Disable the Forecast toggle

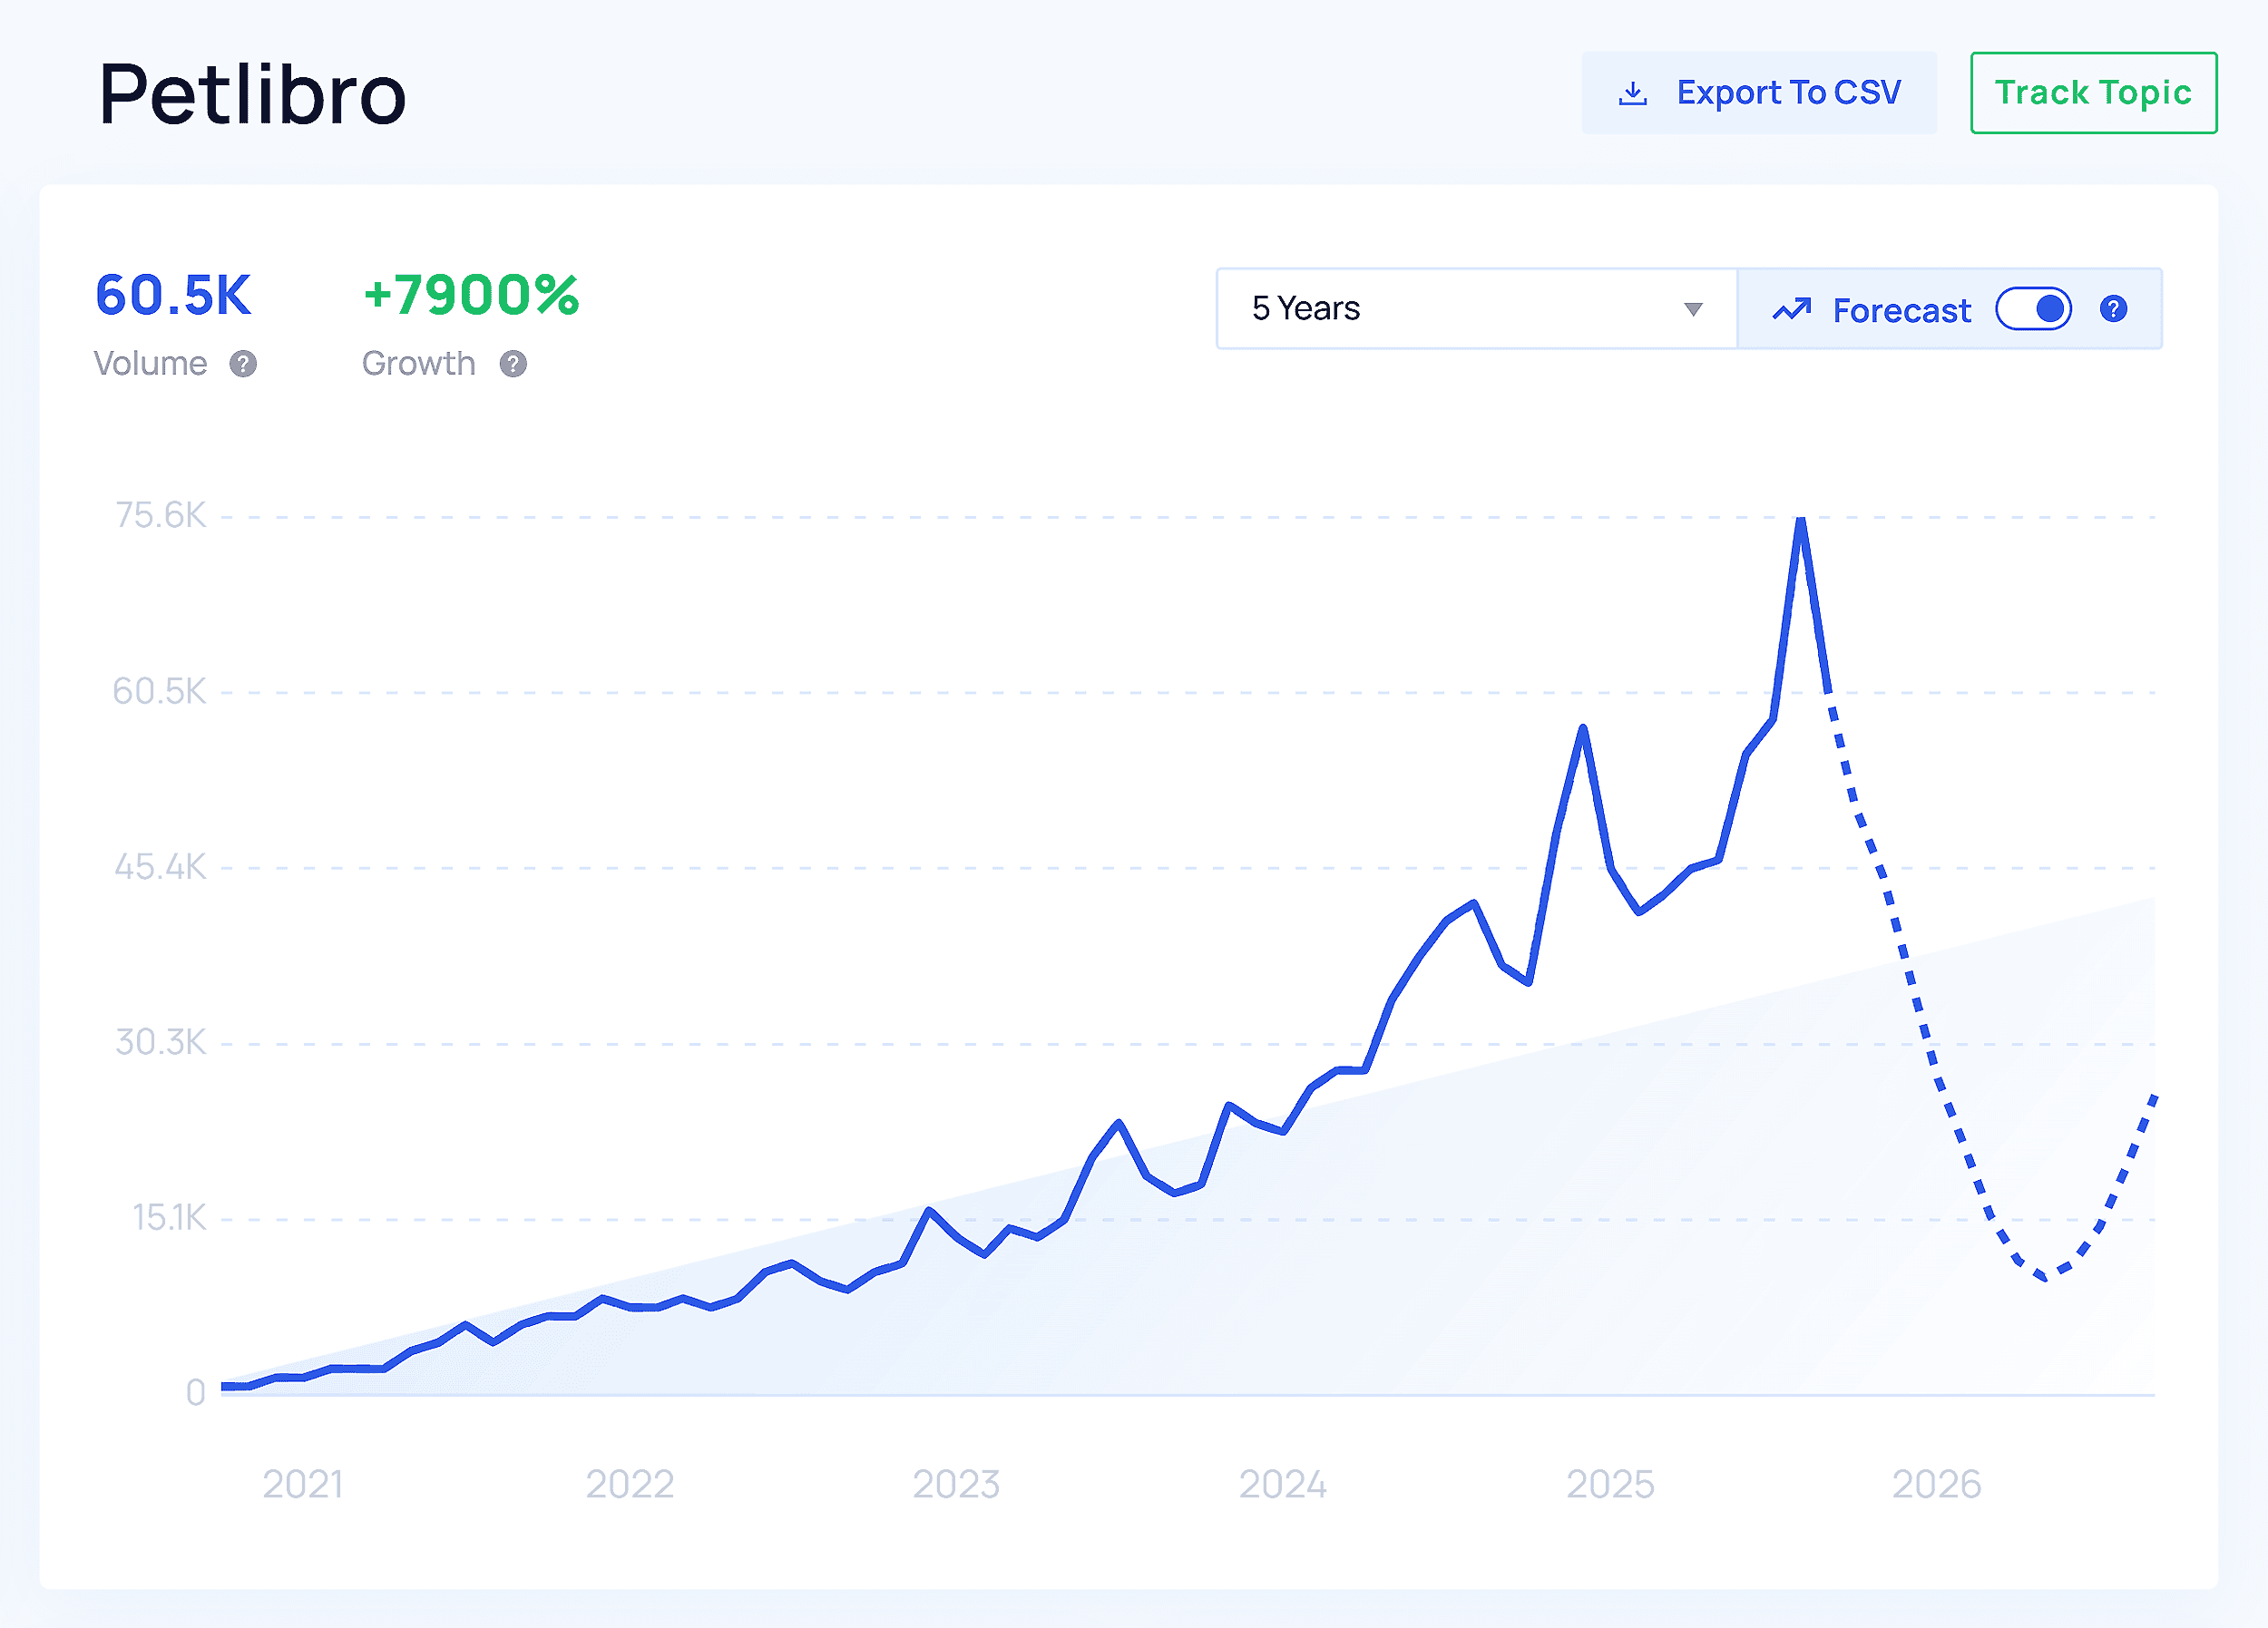pyautogui.click(x=2032, y=309)
